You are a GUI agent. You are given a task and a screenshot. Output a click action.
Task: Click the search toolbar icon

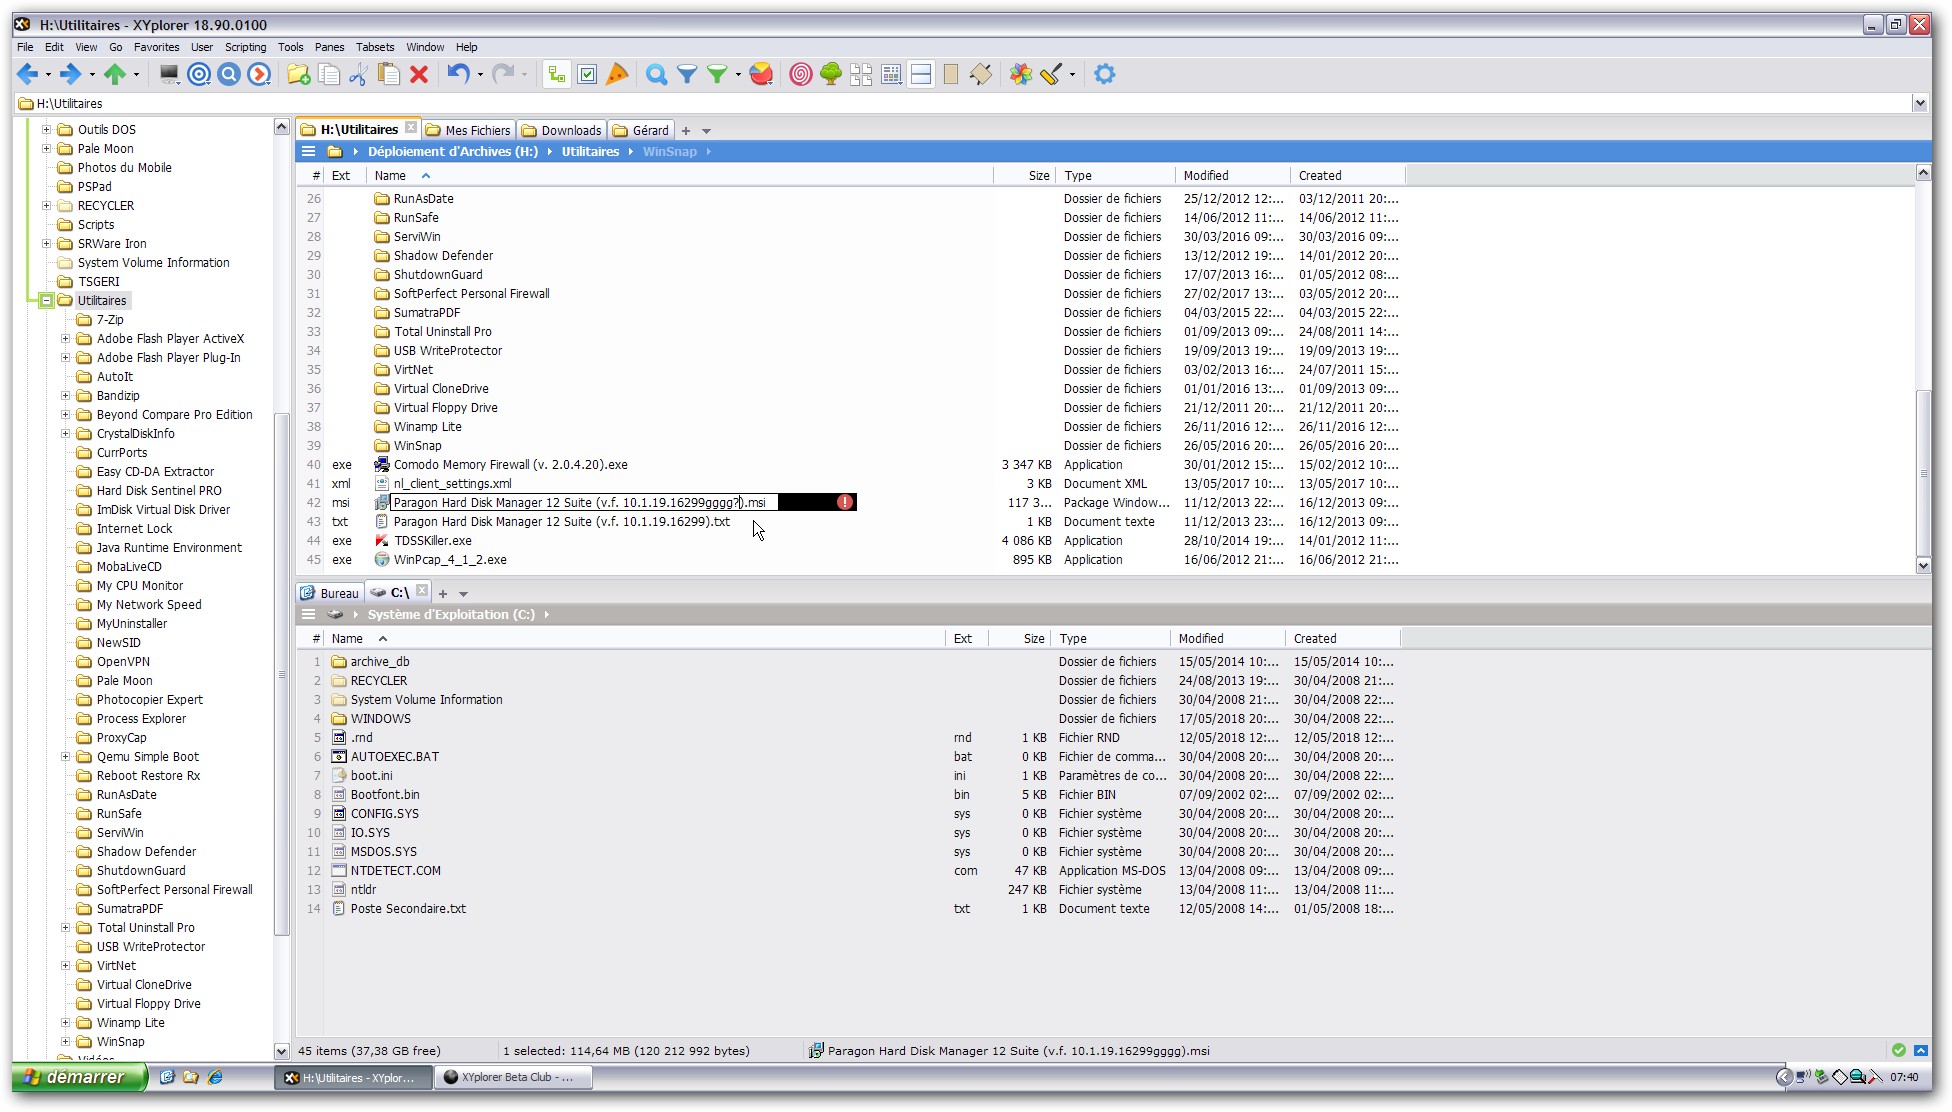click(656, 74)
